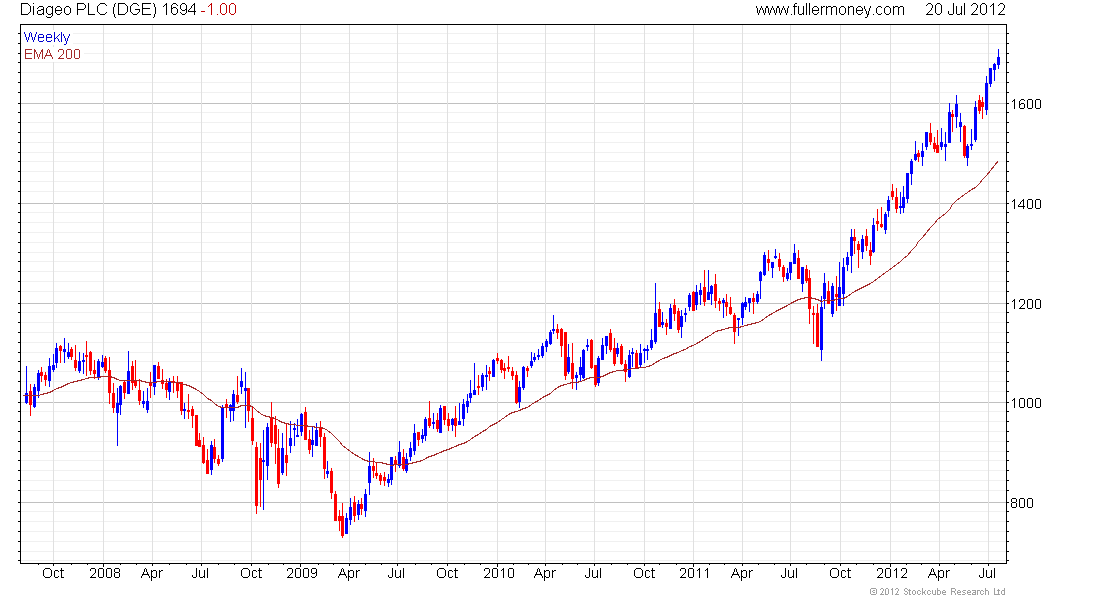This screenshot has height=600, width=1100.
Task: Click the 1600 price axis label
Action: pos(1026,105)
